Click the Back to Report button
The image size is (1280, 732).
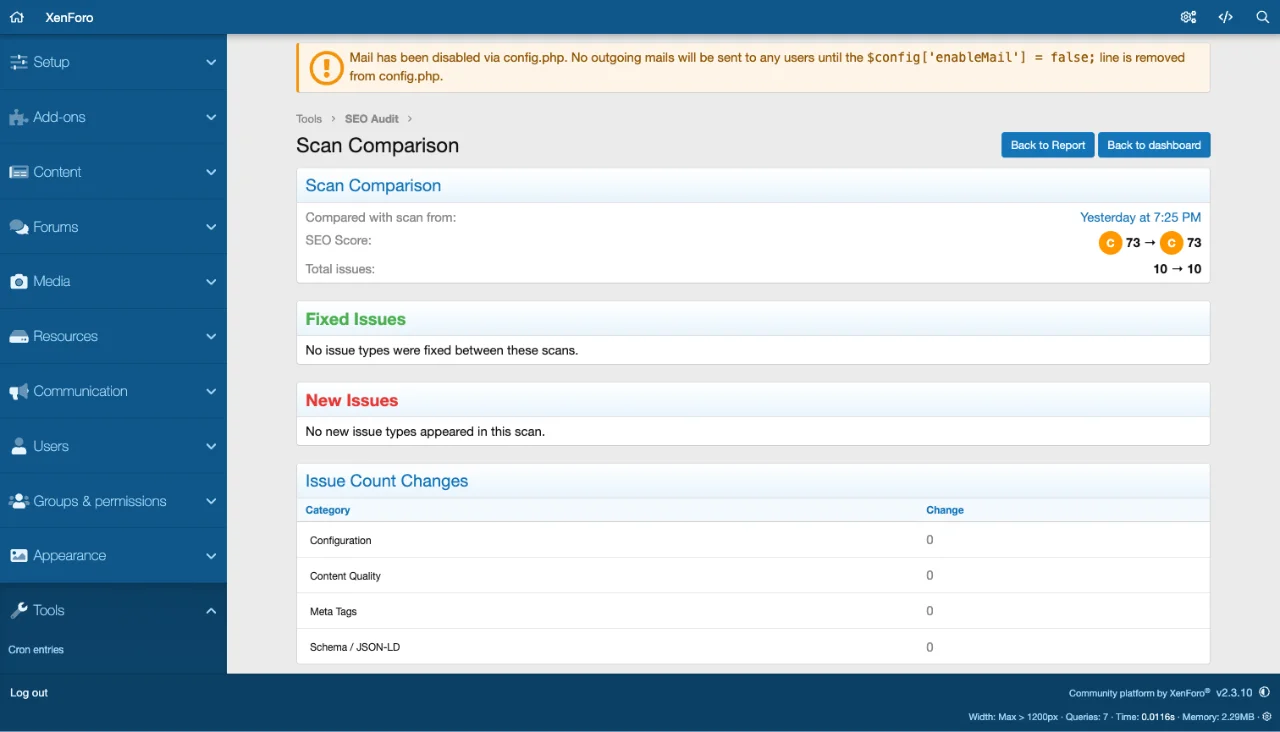pyautogui.click(x=1047, y=145)
